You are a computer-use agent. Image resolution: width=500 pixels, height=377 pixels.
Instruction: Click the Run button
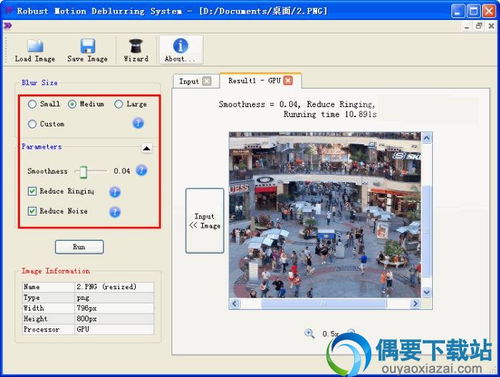pos(79,247)
